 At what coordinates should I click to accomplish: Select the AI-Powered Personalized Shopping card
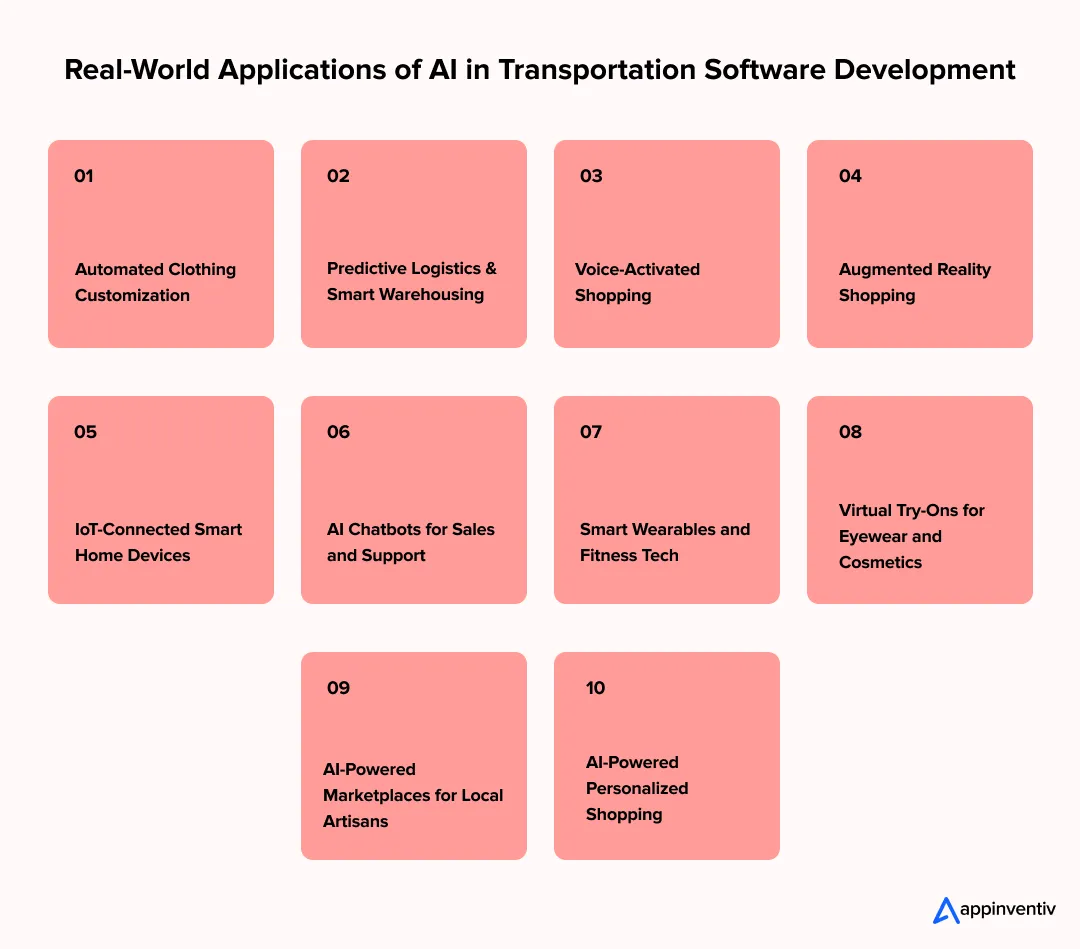667,756
